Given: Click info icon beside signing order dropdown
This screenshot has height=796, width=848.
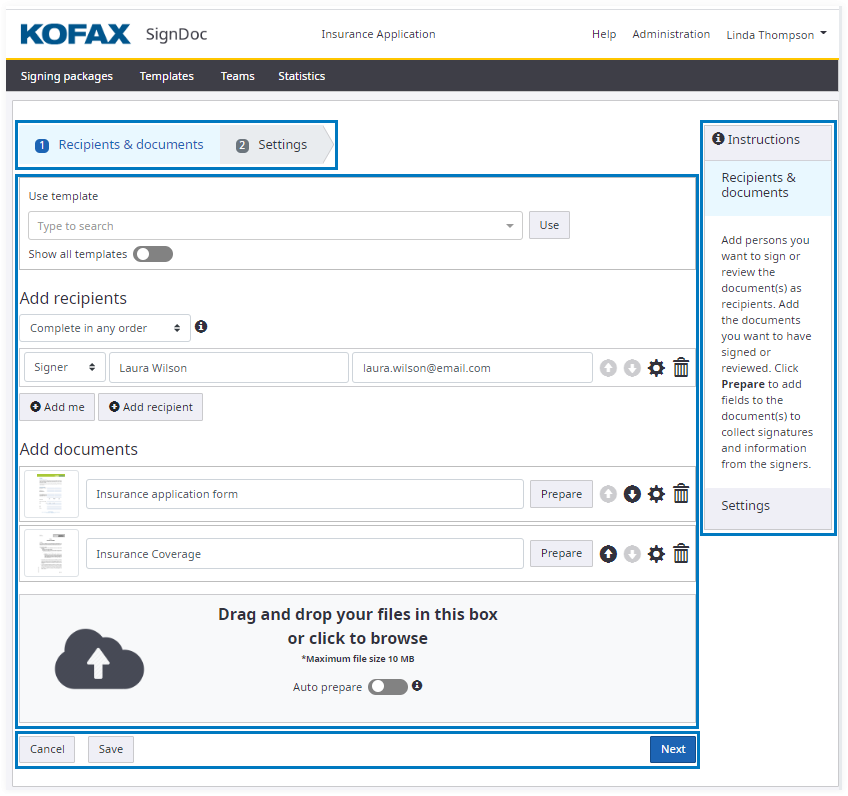Looking at the screenshot, I should [x=201, y=327].
